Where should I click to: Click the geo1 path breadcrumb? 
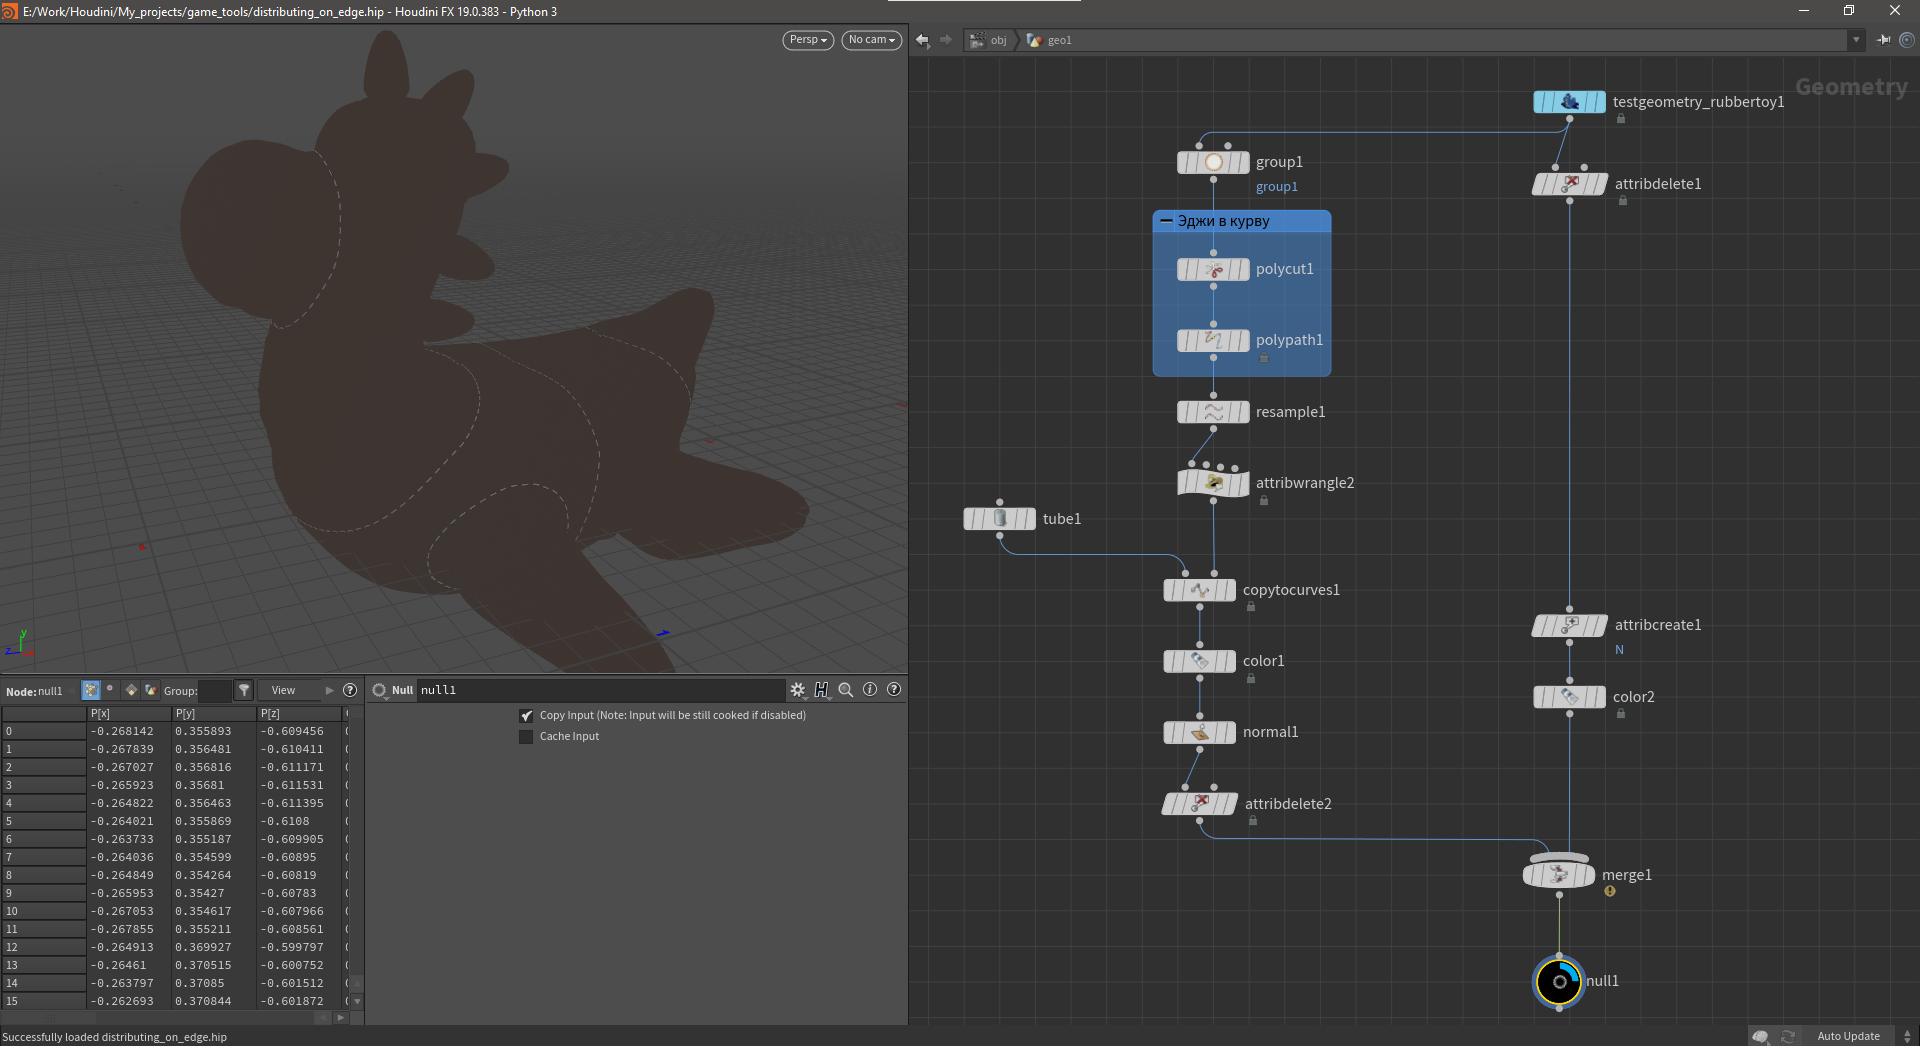point(1049,40)
